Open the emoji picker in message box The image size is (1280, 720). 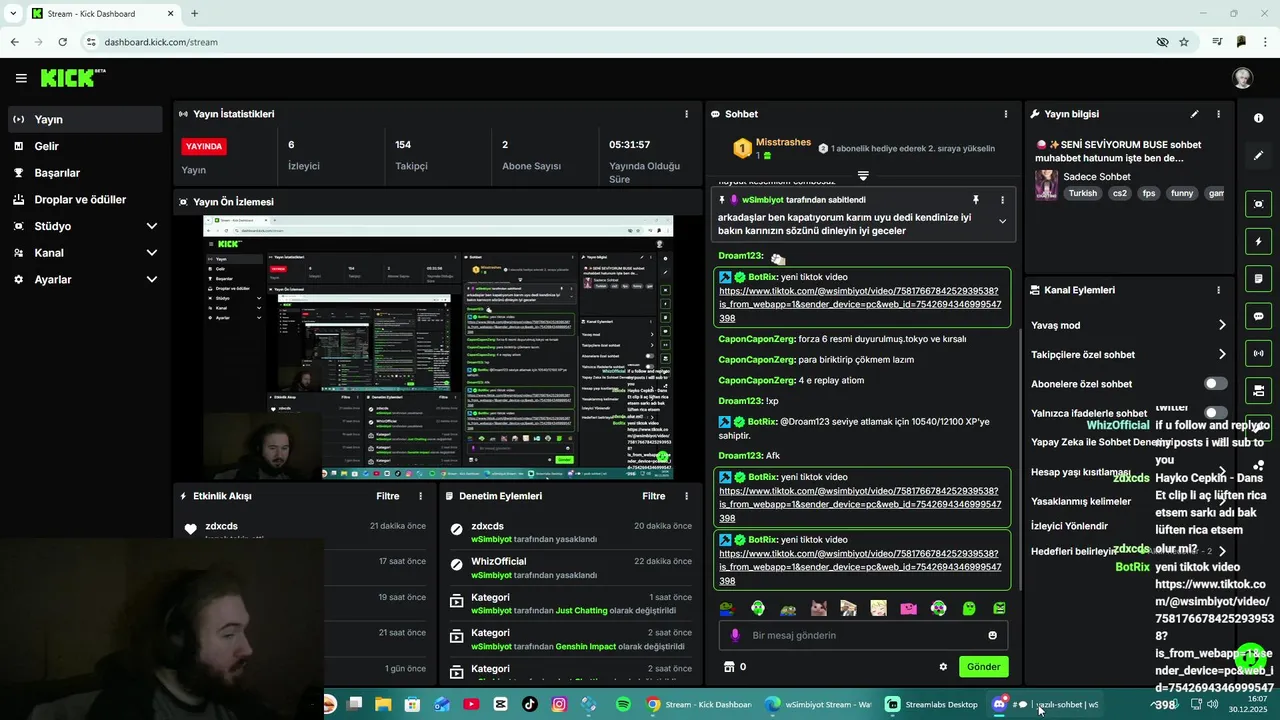pyautogui.click(x=992, y=635)
